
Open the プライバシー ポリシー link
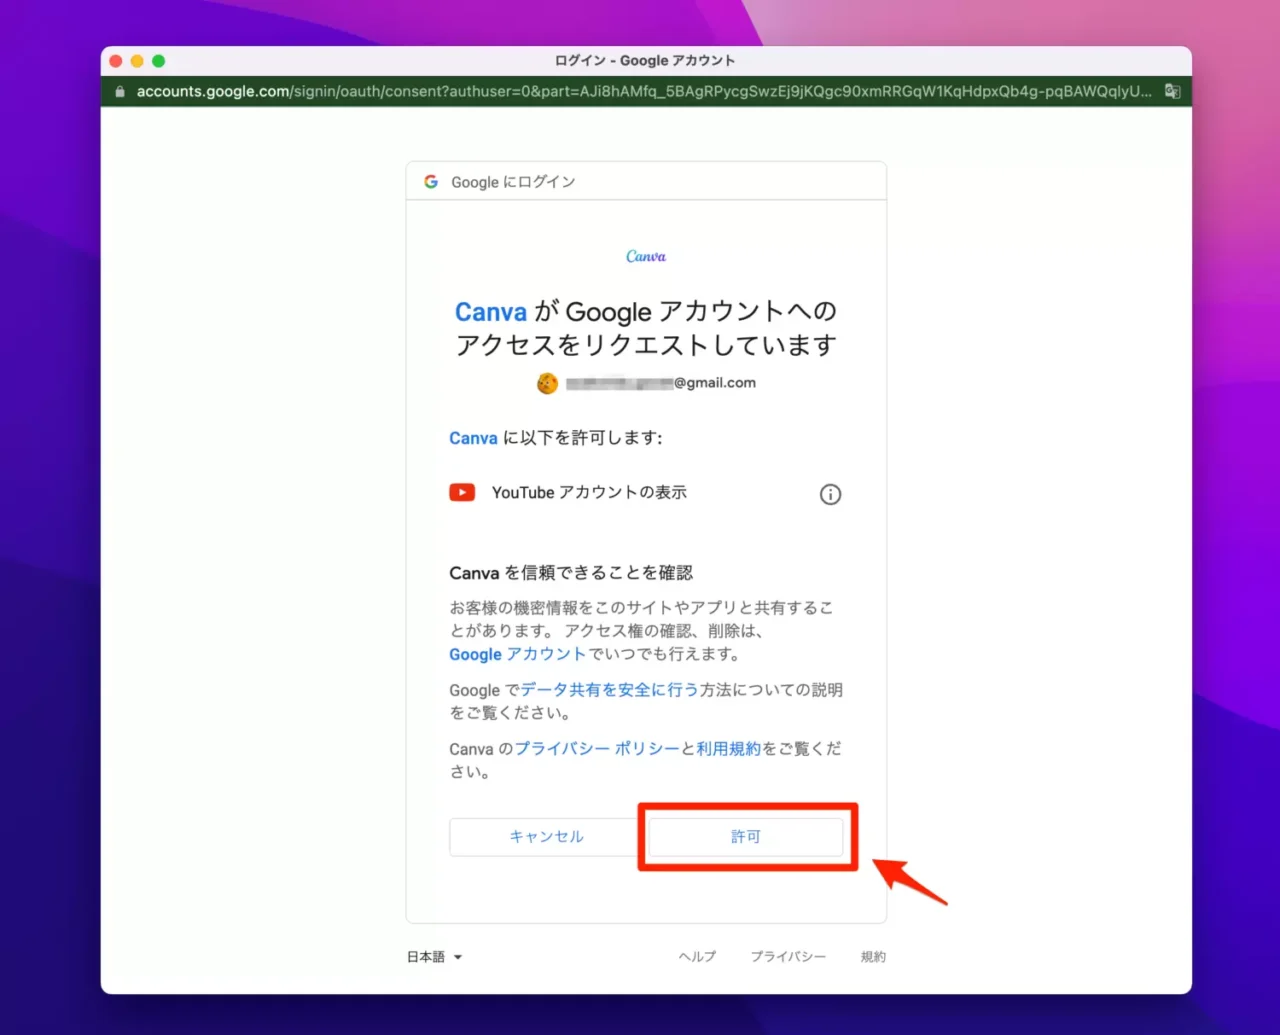(x=597, y=749)
